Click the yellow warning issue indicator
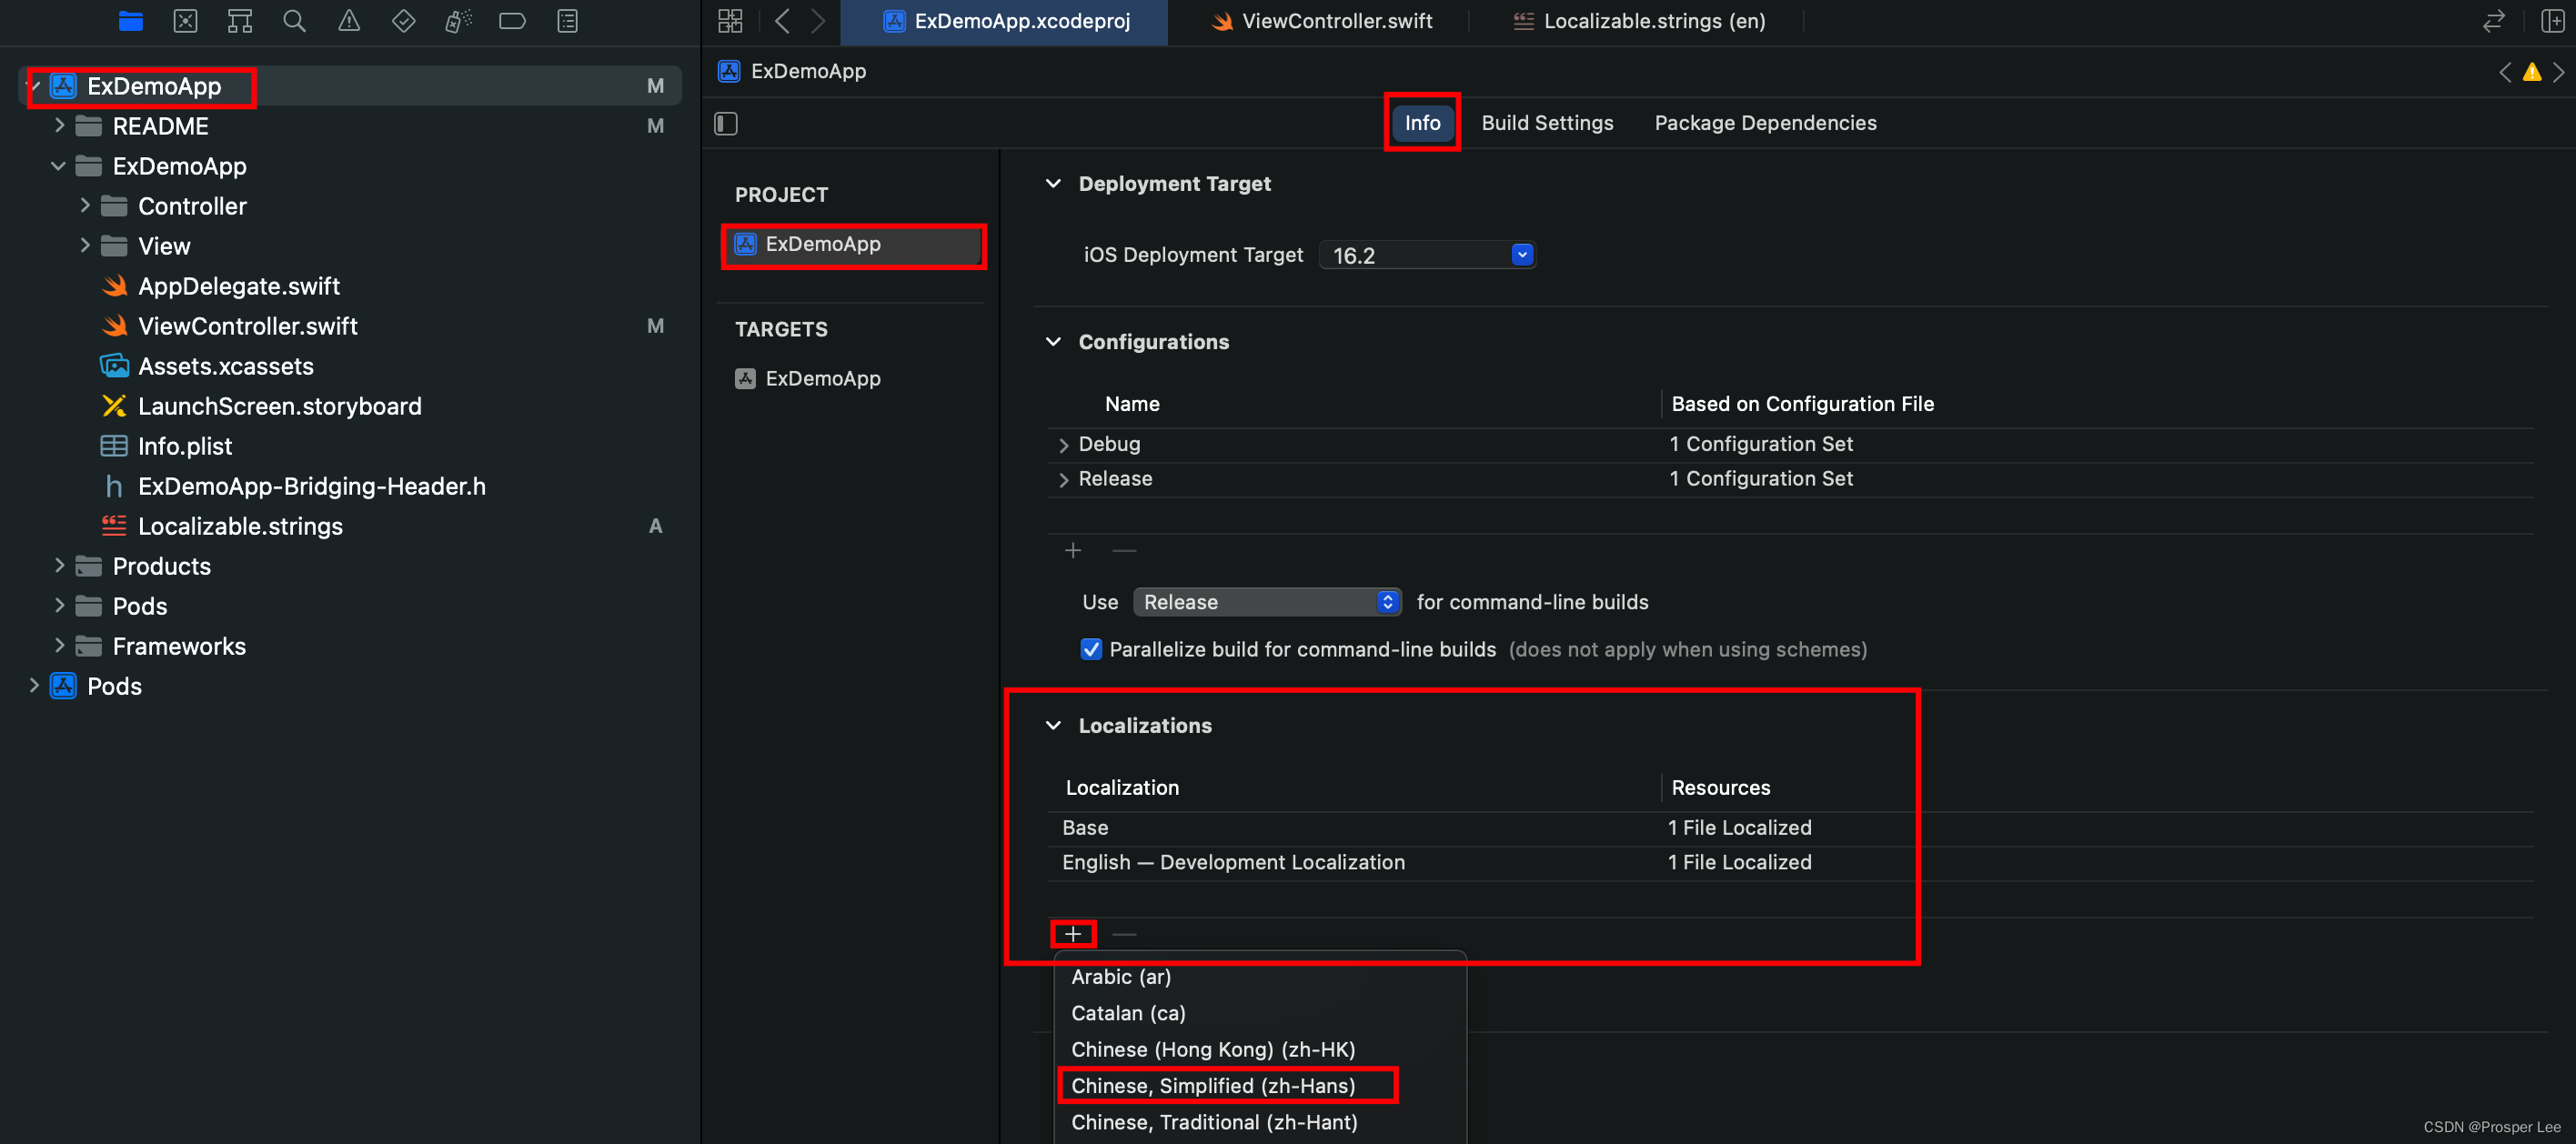 [x=2532, y=72]
